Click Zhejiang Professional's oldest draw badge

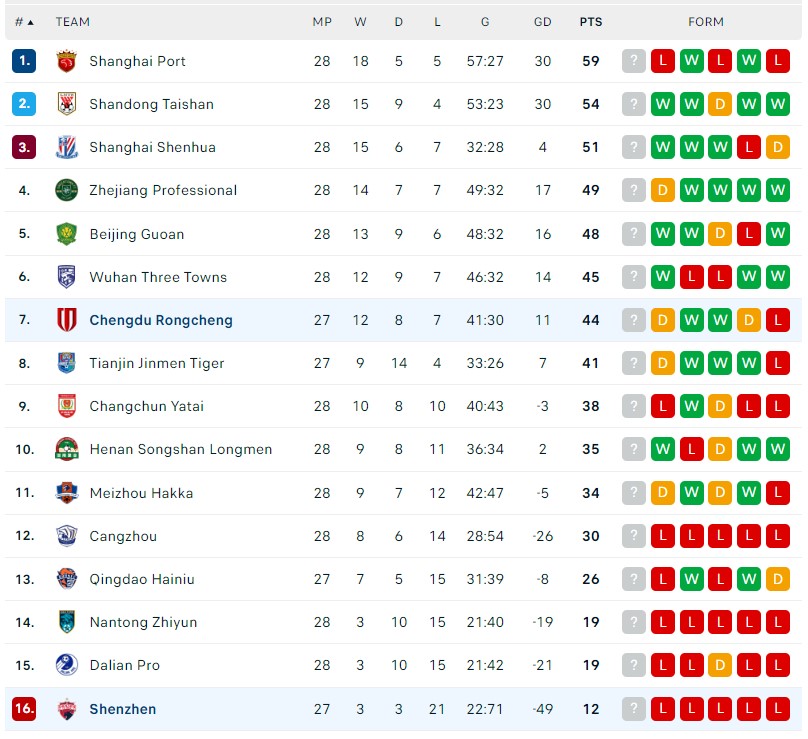click(x=662, y=190)
